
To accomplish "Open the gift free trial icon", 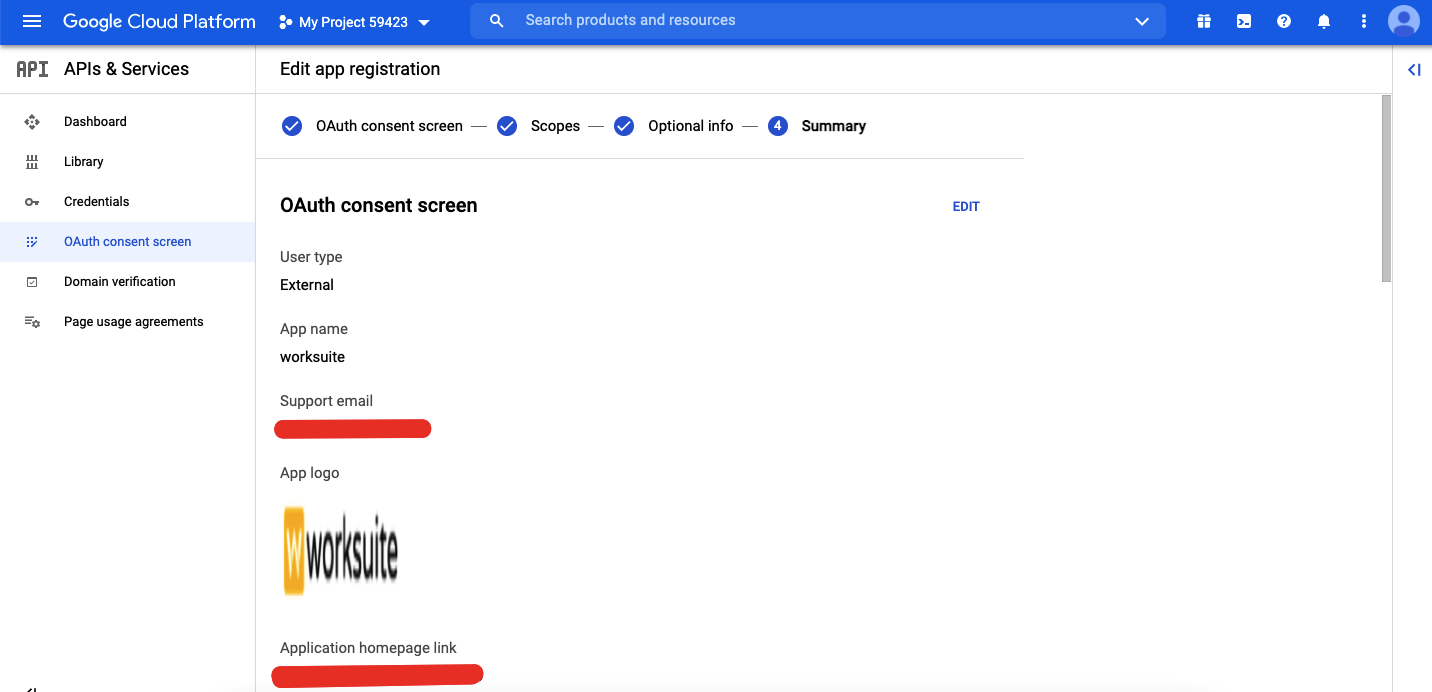I will [1204, 21].
